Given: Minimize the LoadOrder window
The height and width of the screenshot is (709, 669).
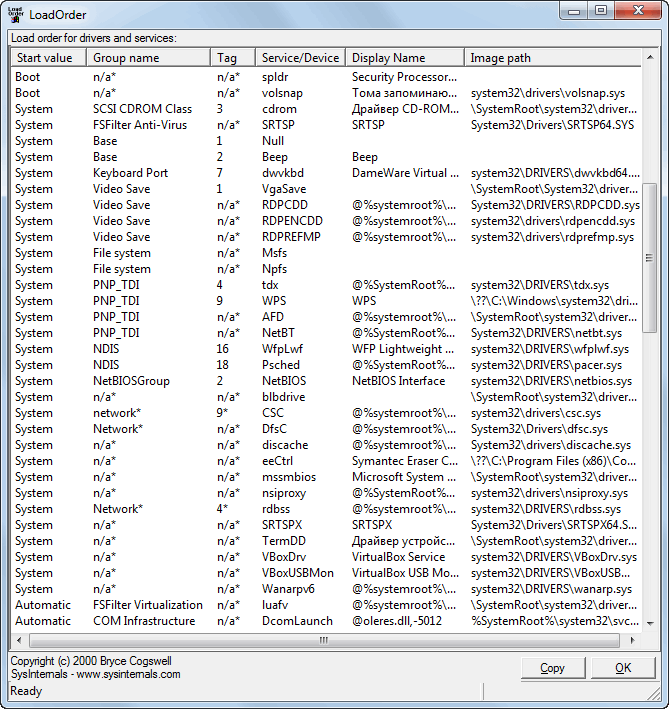Looking at the screenshot, I should (574, 11).
